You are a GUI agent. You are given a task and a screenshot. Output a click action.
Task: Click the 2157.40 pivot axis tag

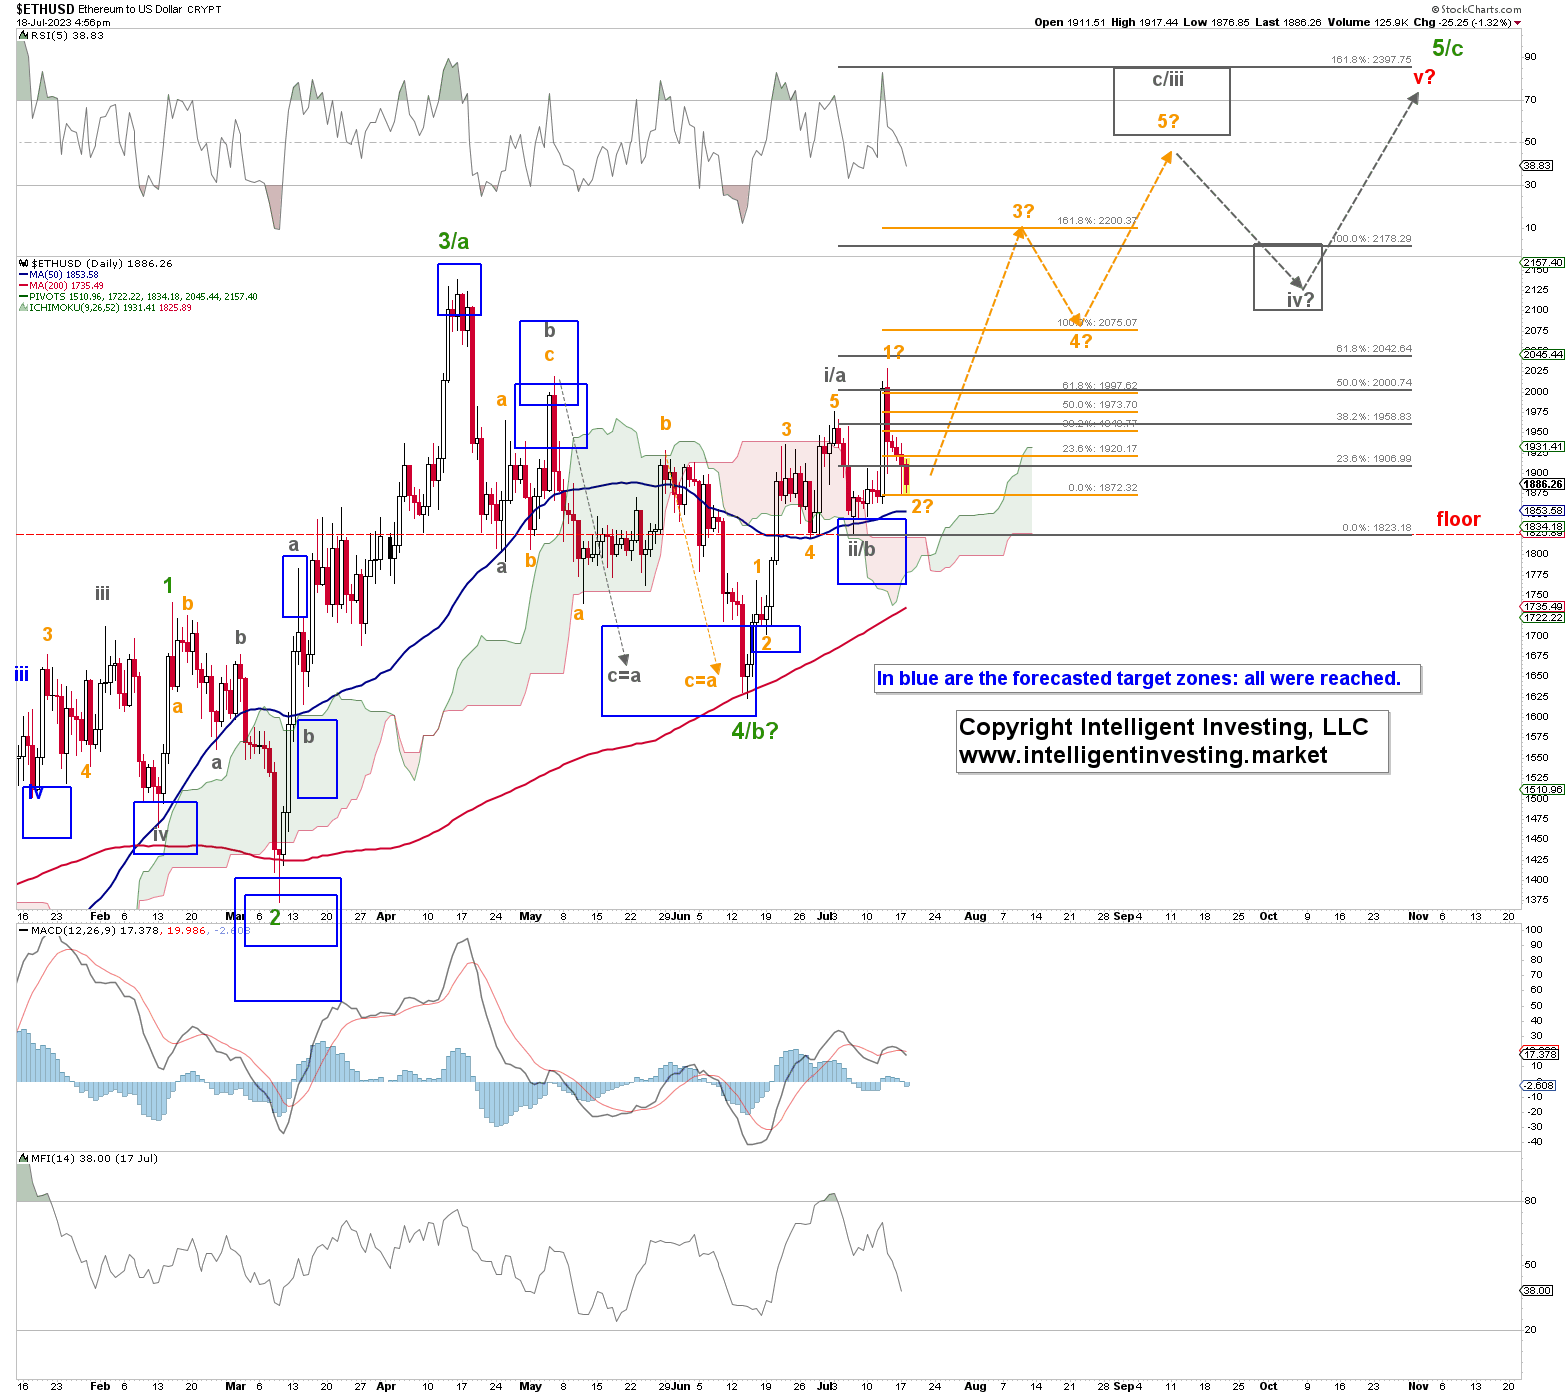1543,263
